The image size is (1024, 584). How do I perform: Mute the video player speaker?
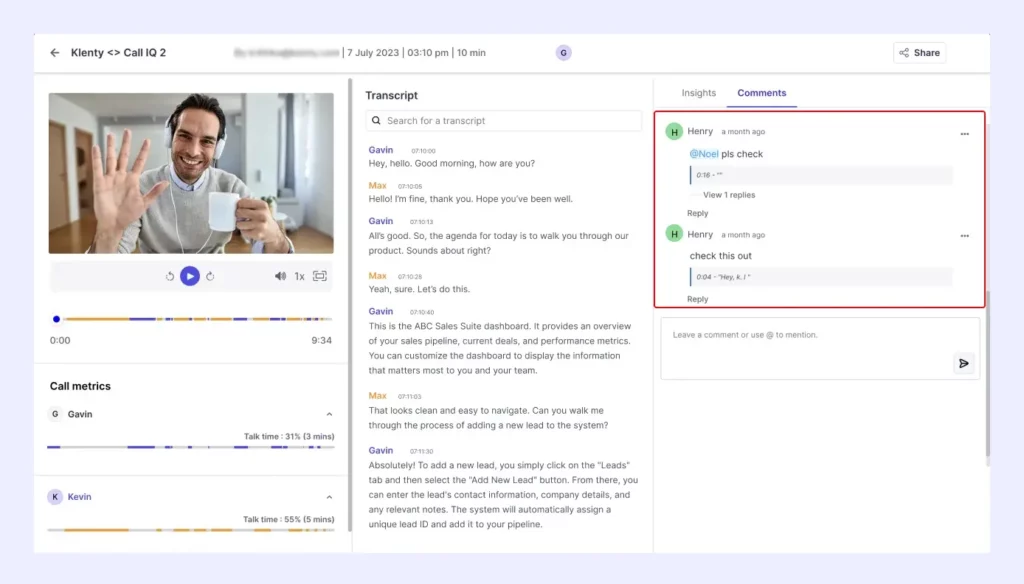tap(282, 276)
